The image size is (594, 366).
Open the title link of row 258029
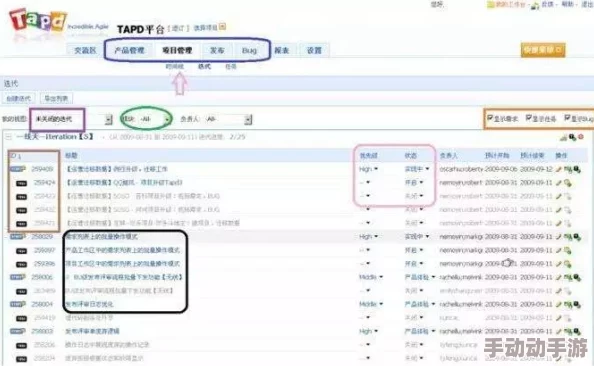tap(102, 237)
